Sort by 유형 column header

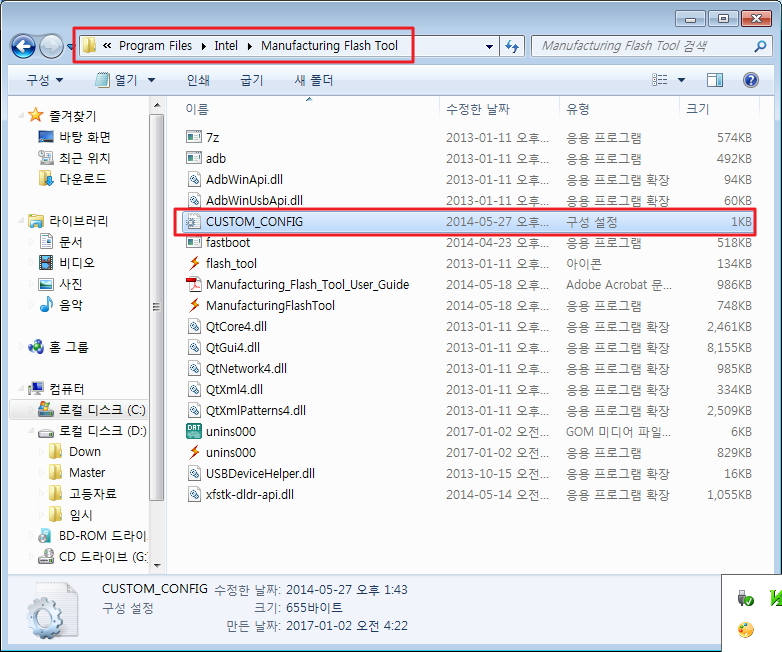pos(578,109)
